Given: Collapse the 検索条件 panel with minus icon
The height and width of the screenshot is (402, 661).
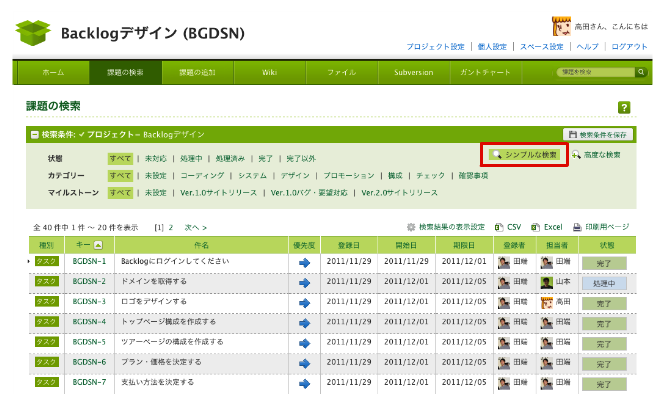Looking at the screenshot, I should [35, 135].
